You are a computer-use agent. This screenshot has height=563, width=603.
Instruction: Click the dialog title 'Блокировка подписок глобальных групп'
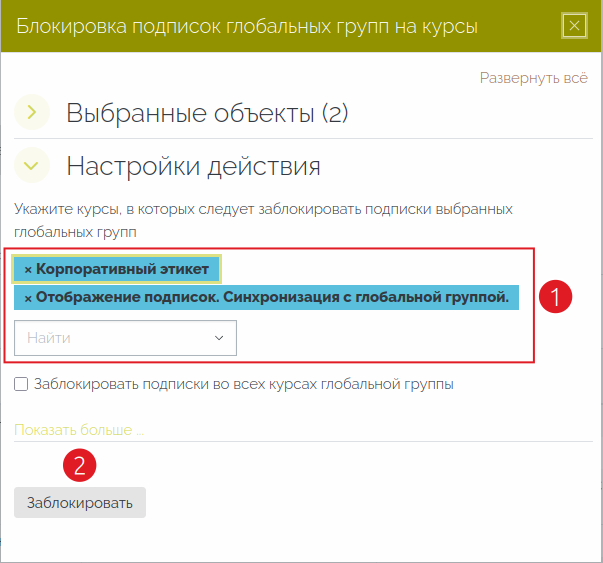pyautogui.click(x=247, y=26)
